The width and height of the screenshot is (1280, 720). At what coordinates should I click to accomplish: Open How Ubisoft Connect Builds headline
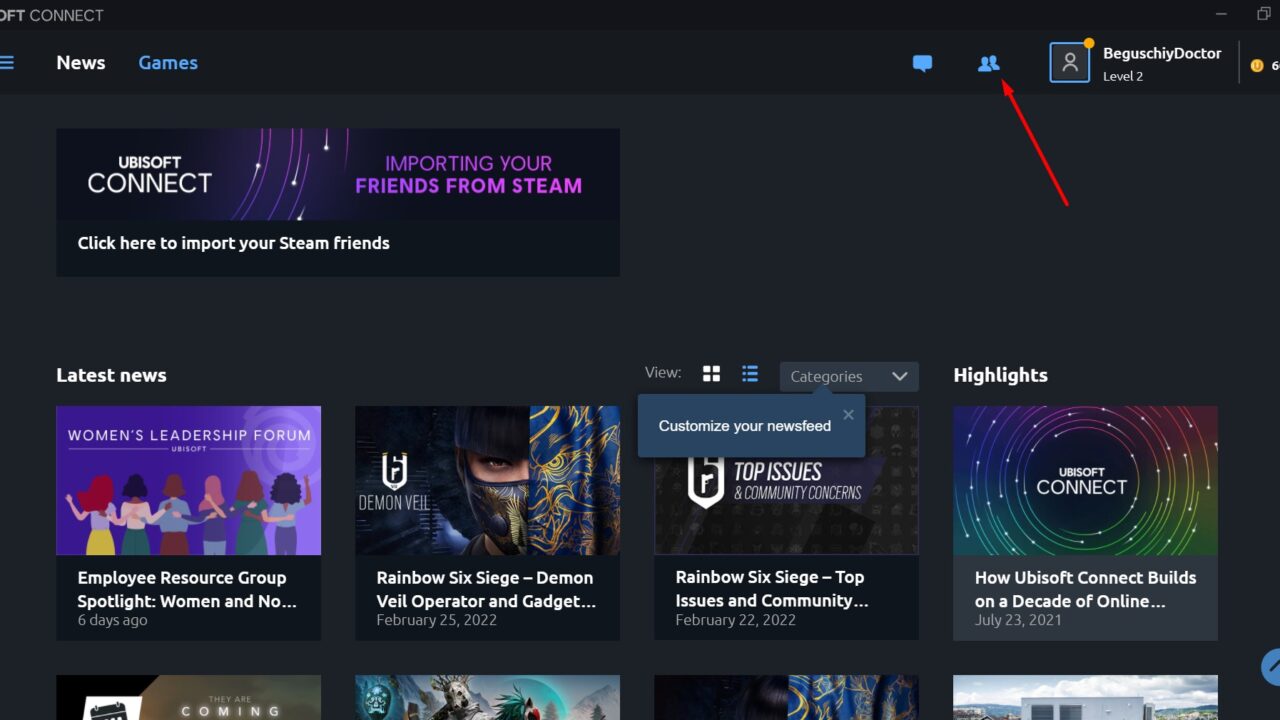pyautogui.click(x=1085, y=589)
